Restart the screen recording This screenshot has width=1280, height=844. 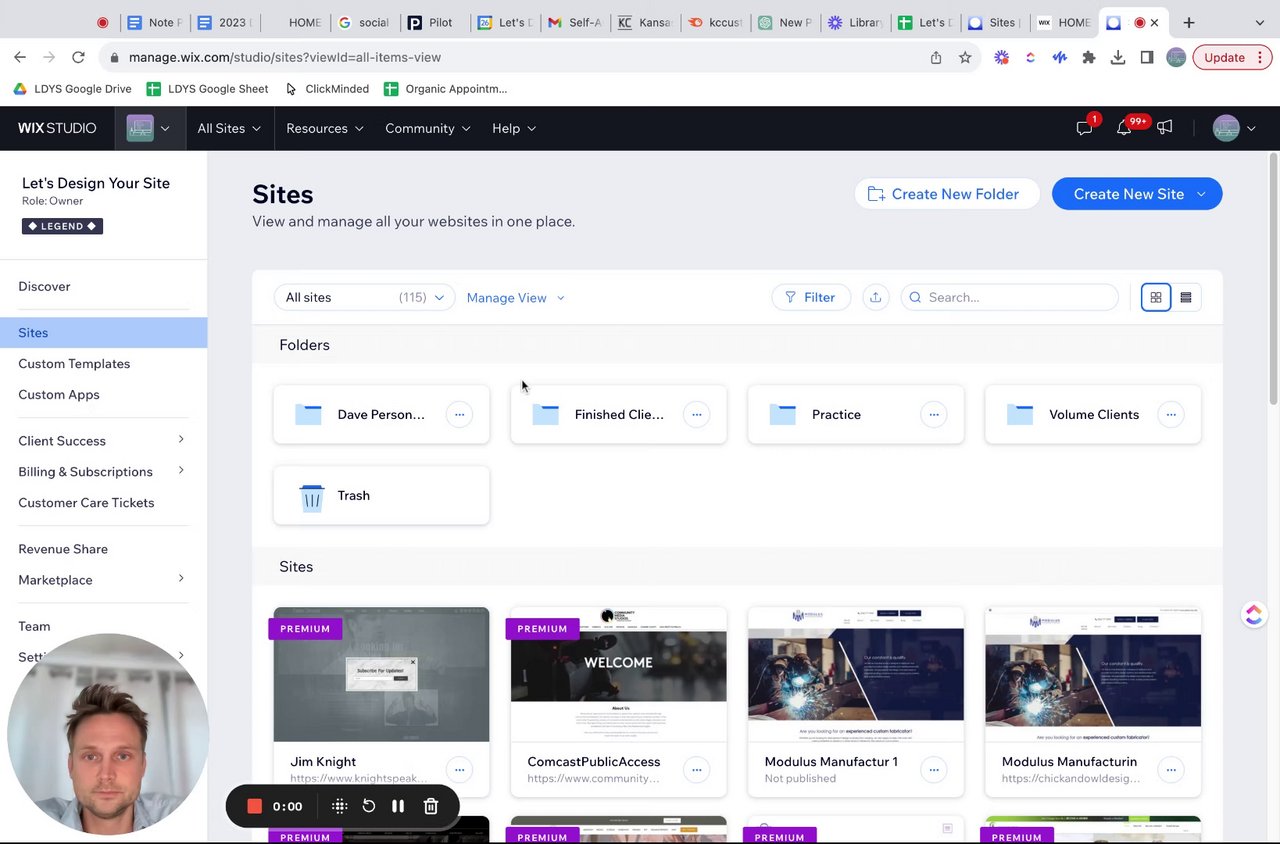pos(368,806)
